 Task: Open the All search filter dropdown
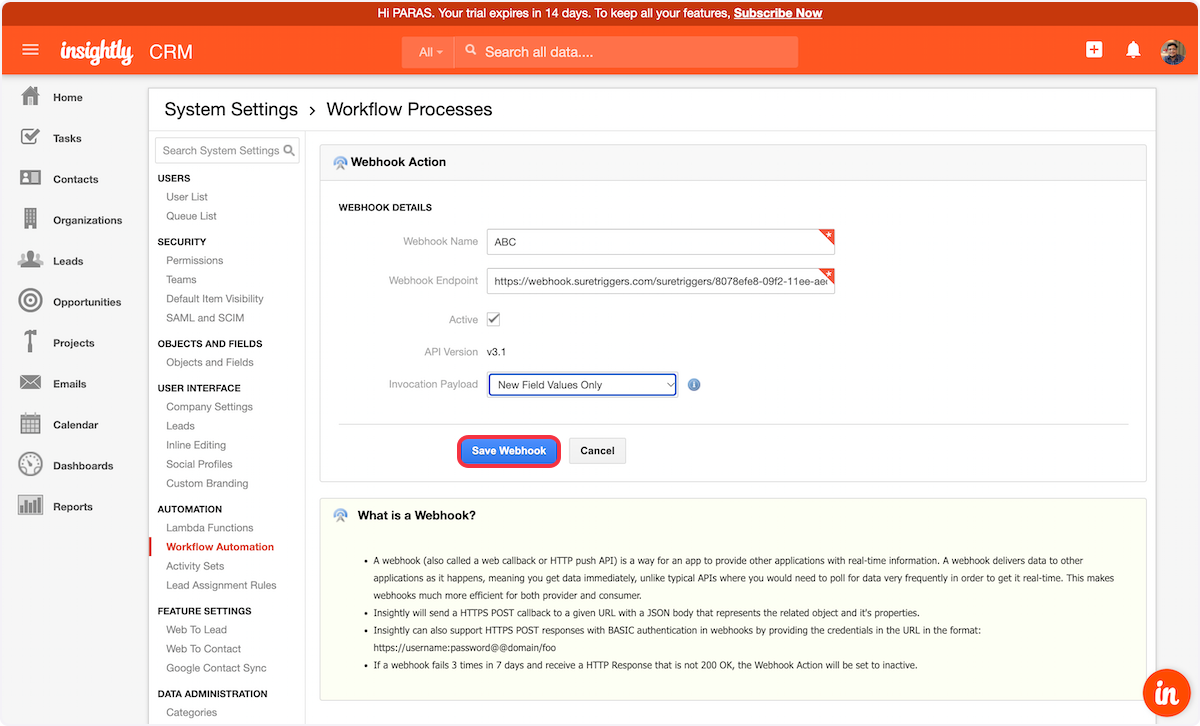pos(429,52)
